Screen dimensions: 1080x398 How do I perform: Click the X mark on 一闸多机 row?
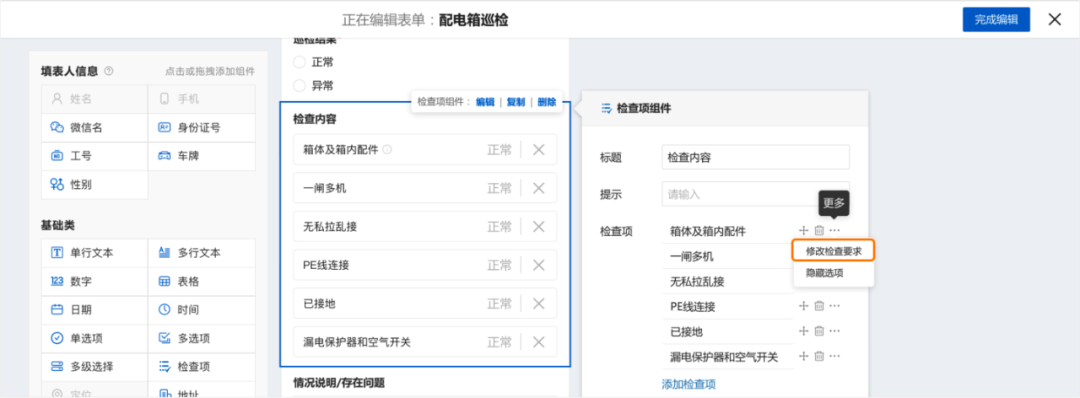[x=539, y=188]
